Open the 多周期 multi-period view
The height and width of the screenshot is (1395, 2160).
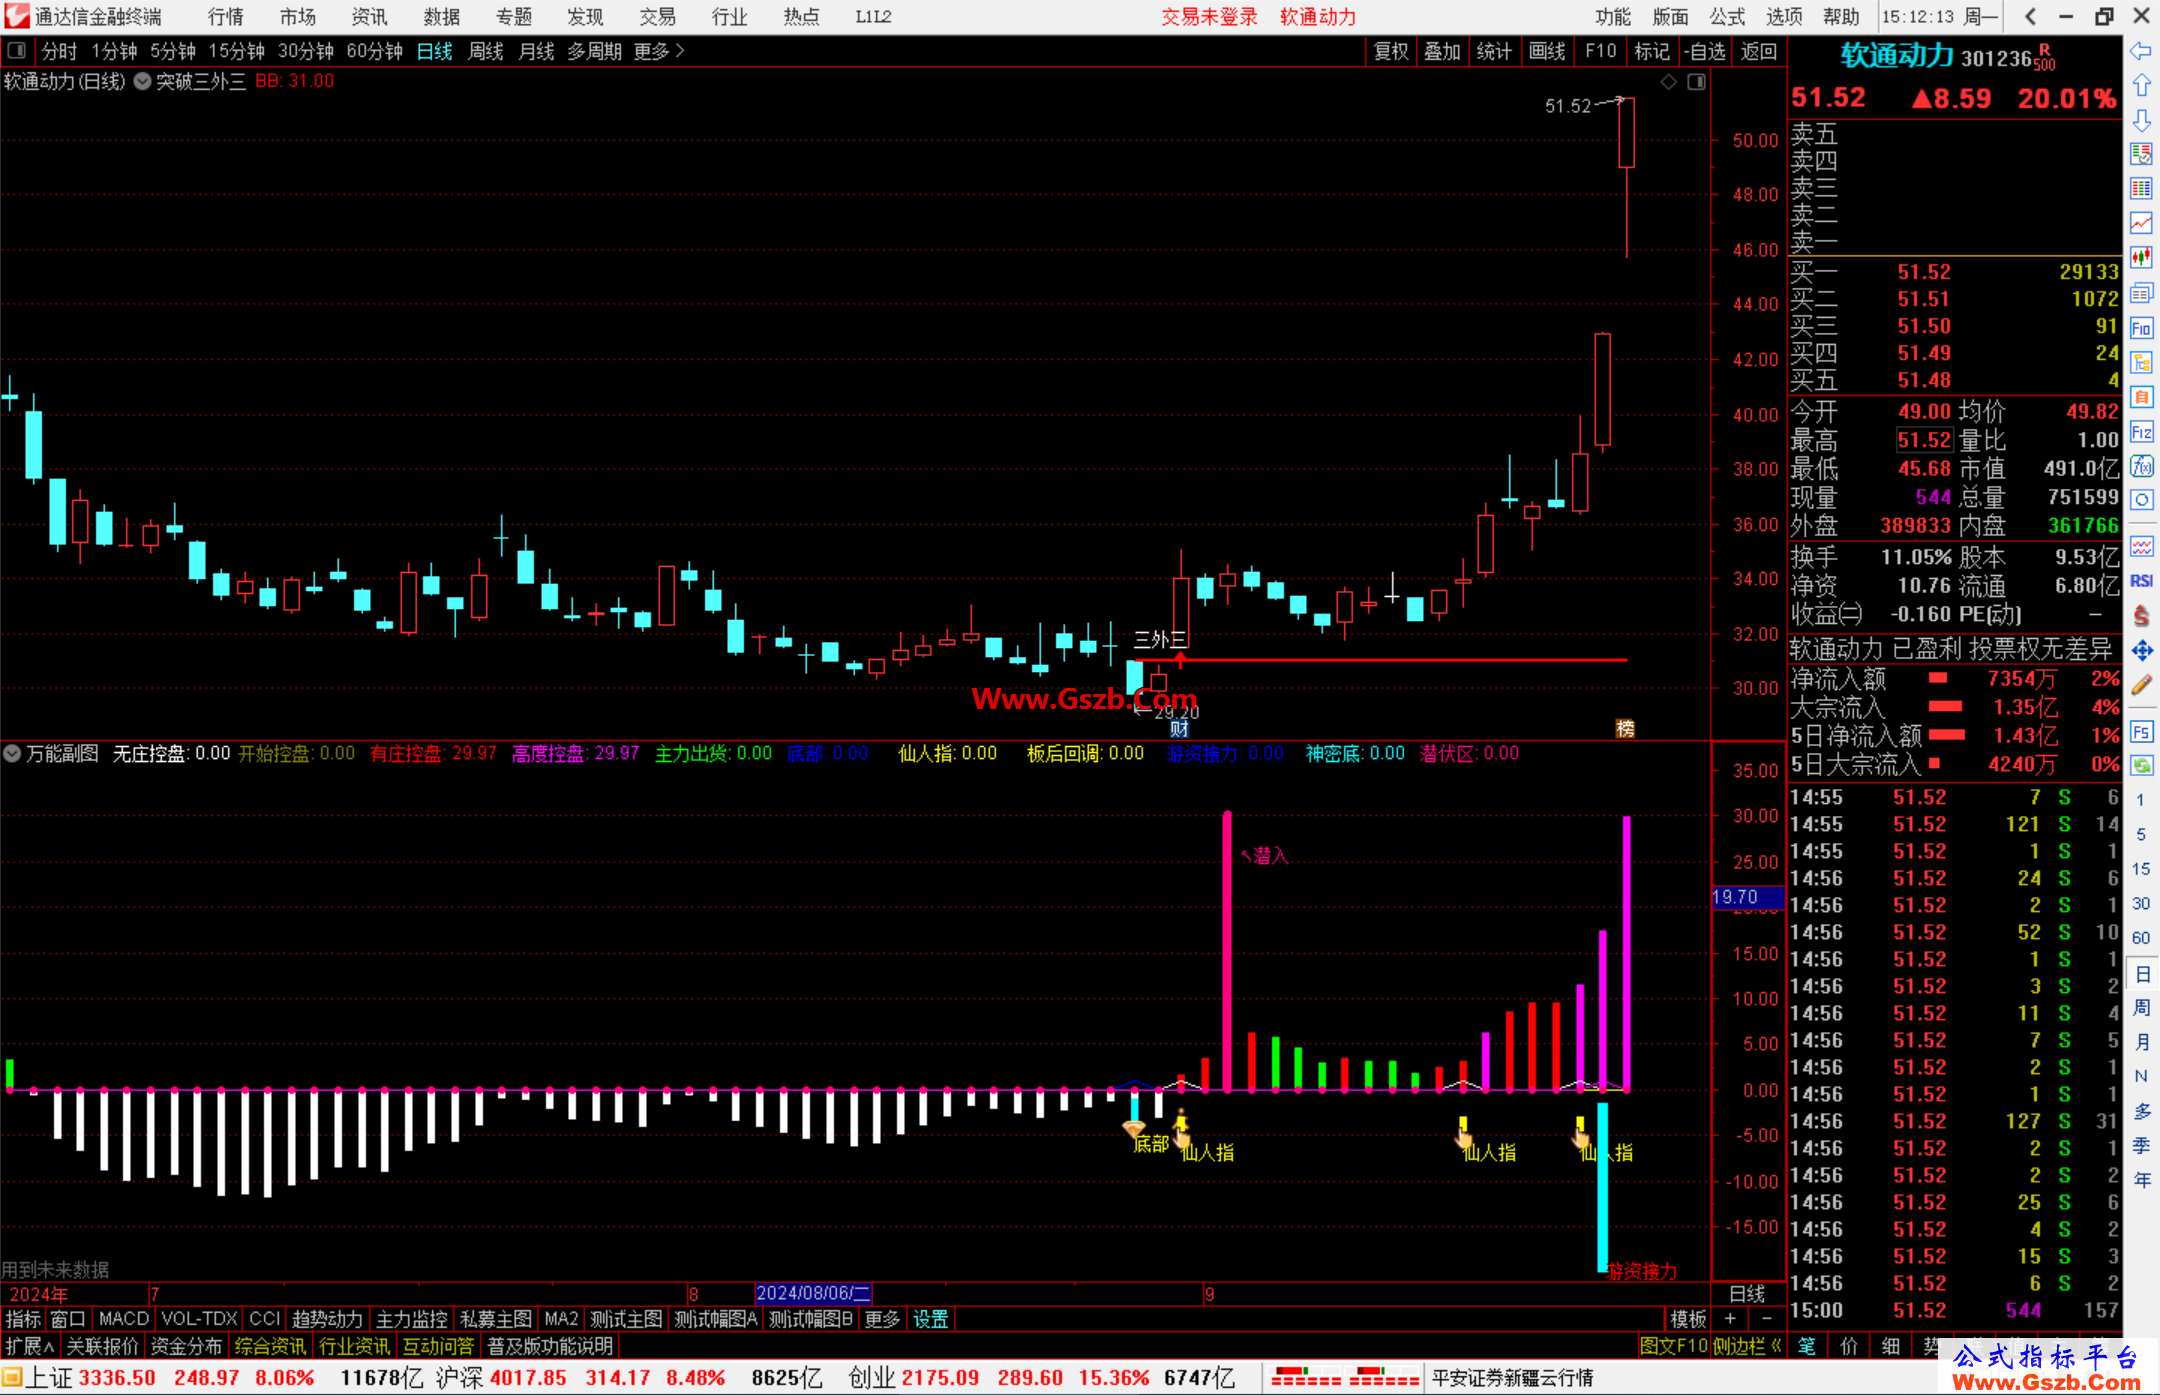click(x=595, y=51)
